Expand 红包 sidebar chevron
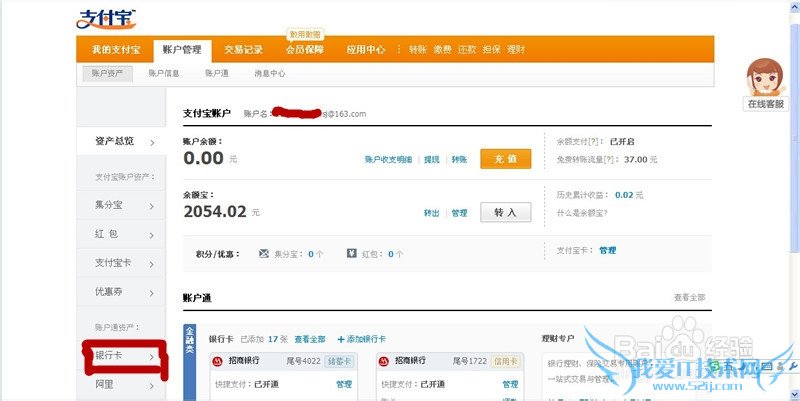Screen dimensions: 800x401 [152, 235]
